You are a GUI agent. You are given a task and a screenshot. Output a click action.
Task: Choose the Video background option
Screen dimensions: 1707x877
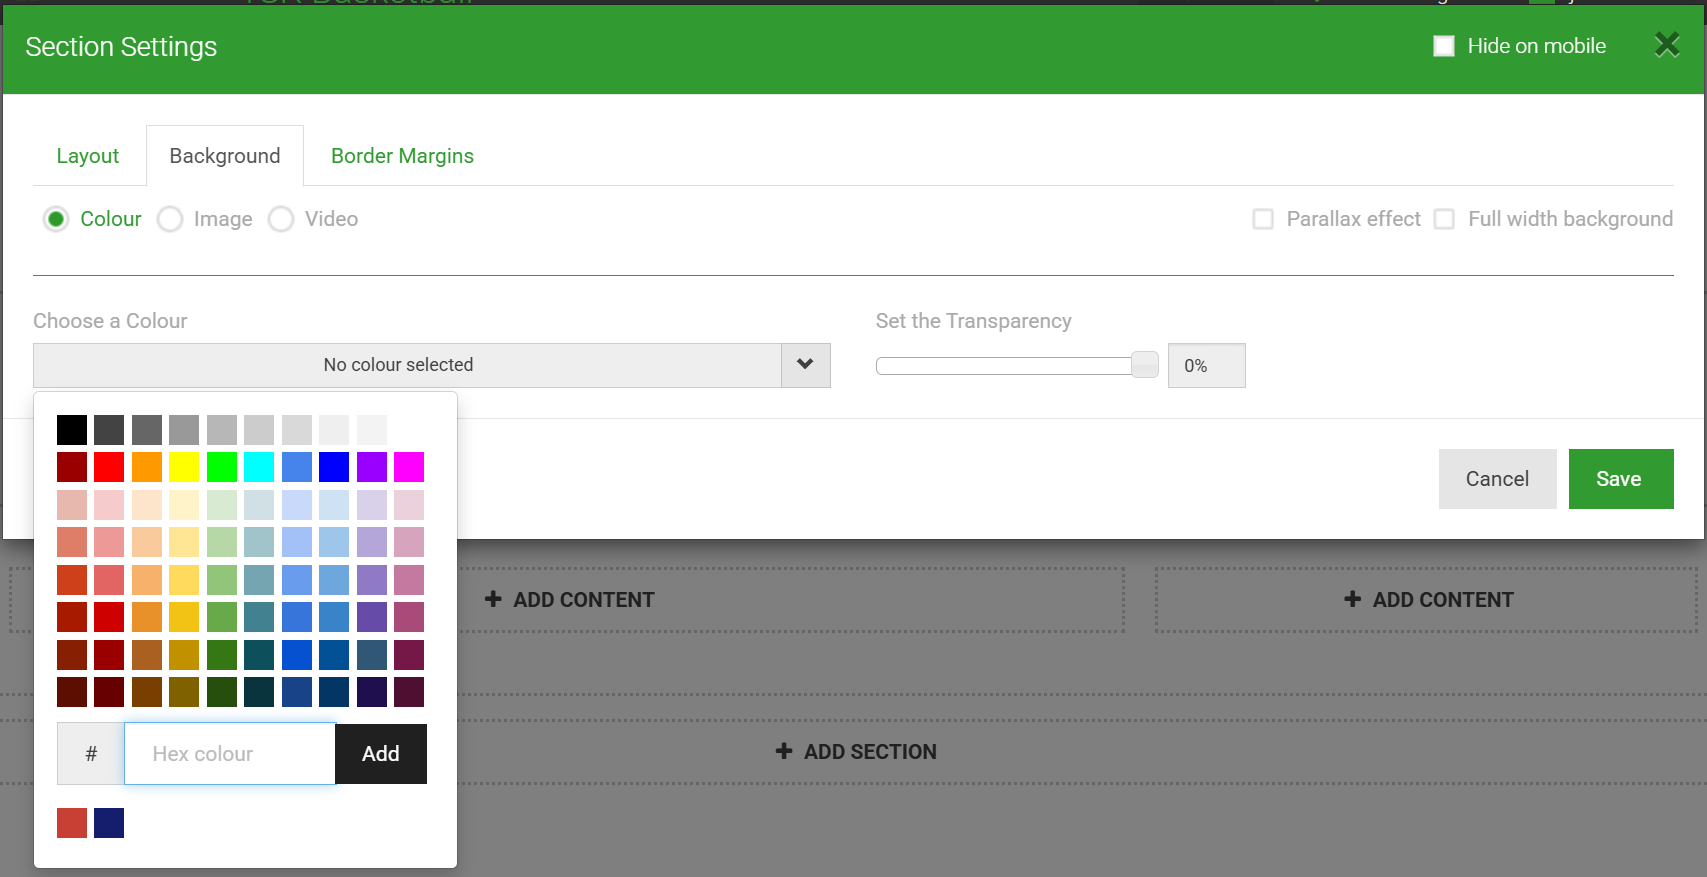pyautogui.click(x=281, y=219)
